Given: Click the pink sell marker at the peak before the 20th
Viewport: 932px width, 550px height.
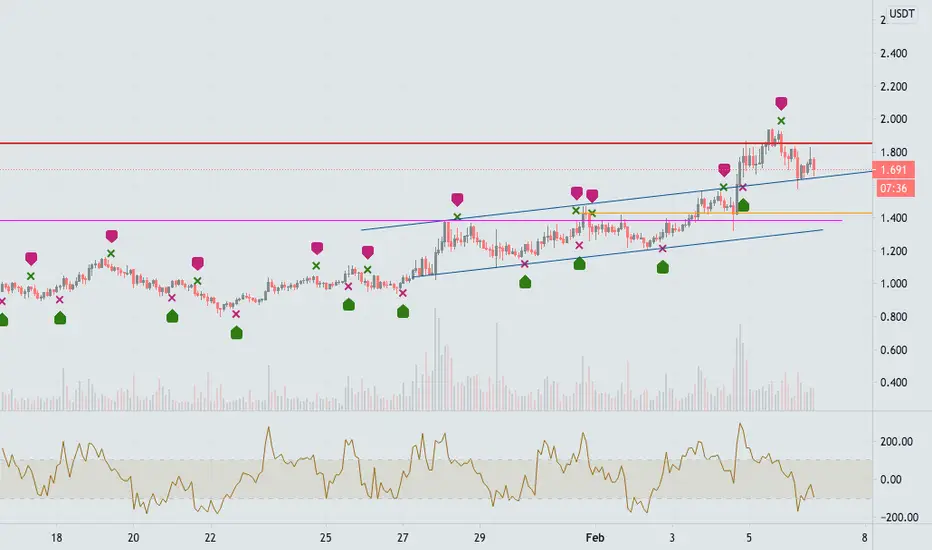Looking at the screenshot, I should click(x=111, y=236).
